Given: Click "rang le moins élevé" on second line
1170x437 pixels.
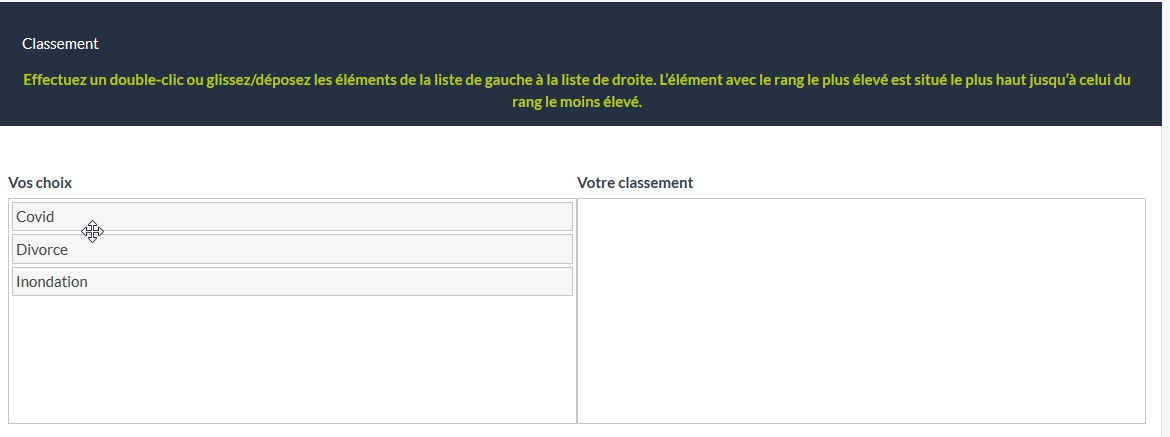Looking at the screenshot, I should [577, 103].
